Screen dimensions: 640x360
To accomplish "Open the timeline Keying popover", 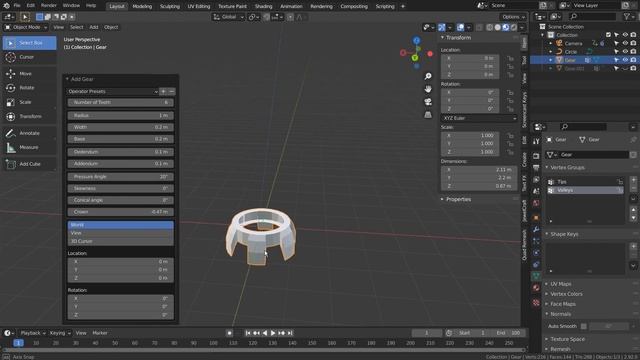I will coord(60,333).
